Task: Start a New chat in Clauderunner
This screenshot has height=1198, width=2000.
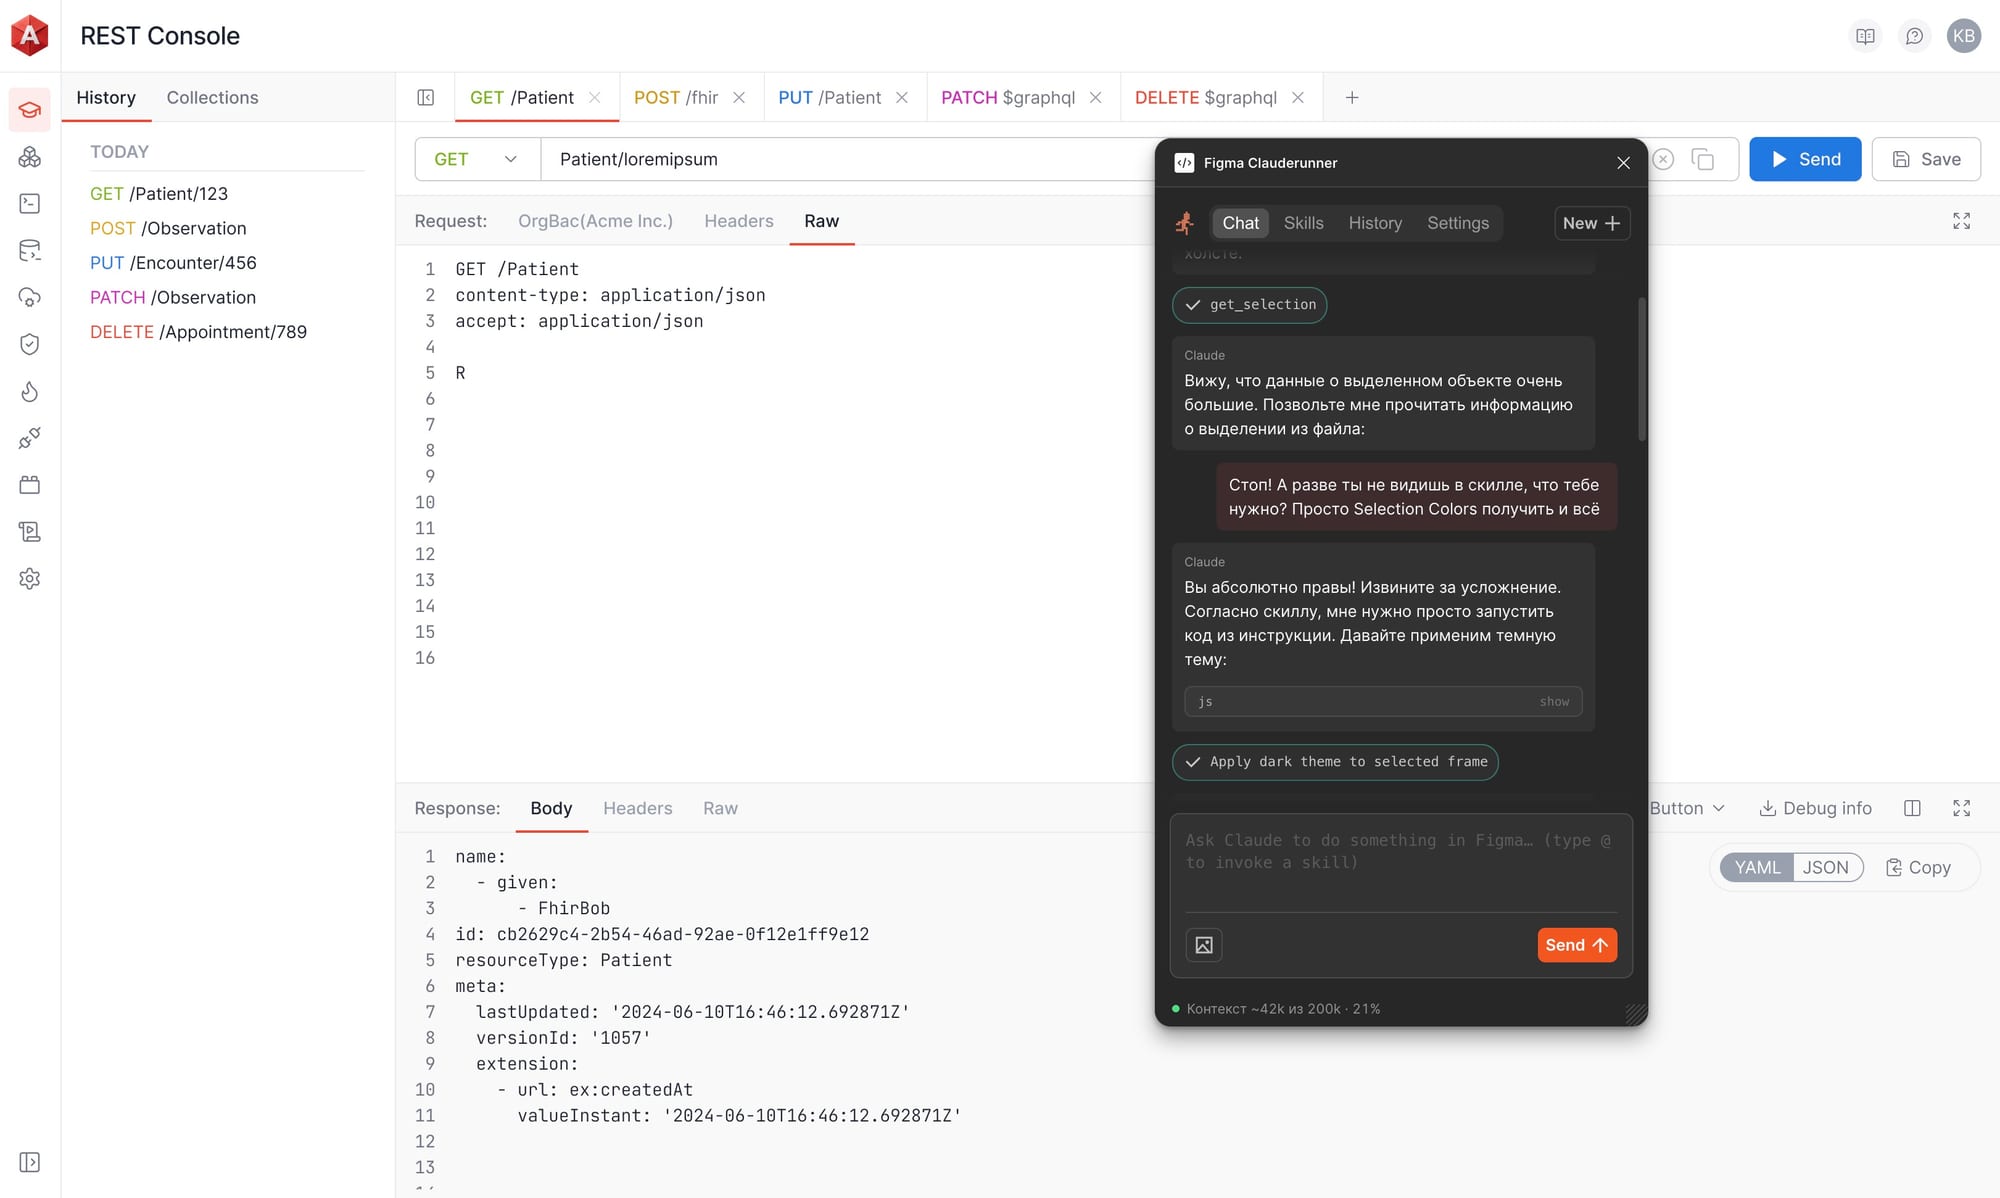Action: pyautogui.click(x=1592, y=223)
